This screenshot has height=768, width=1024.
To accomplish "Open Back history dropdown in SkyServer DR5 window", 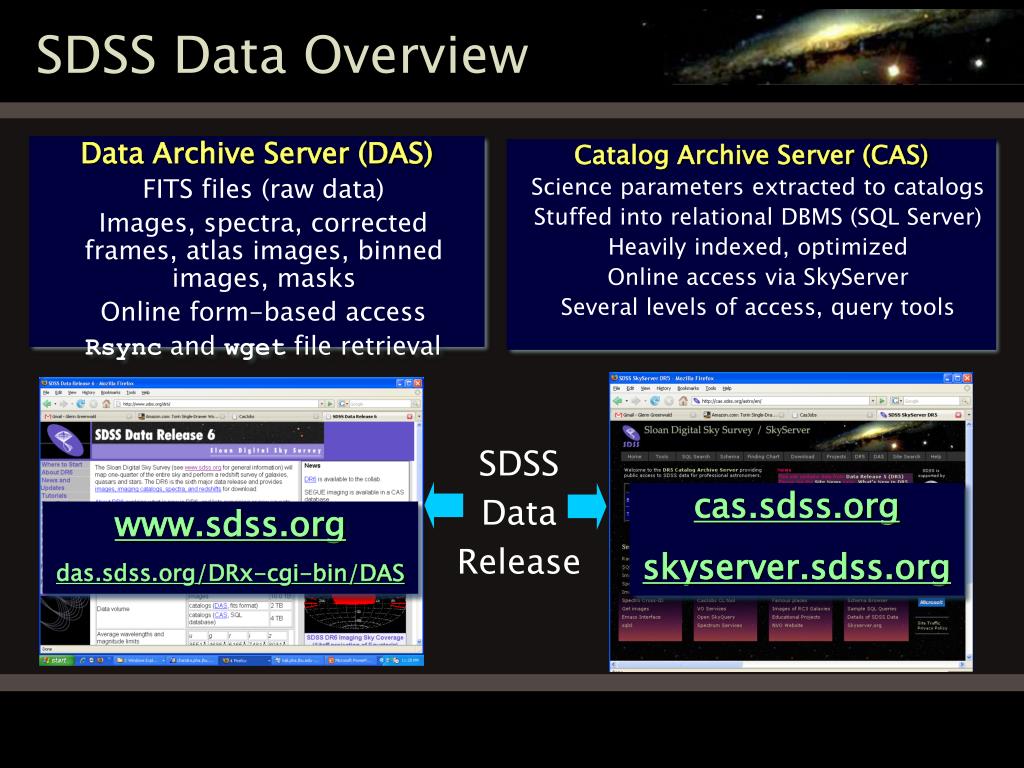I will click(627, 401).
